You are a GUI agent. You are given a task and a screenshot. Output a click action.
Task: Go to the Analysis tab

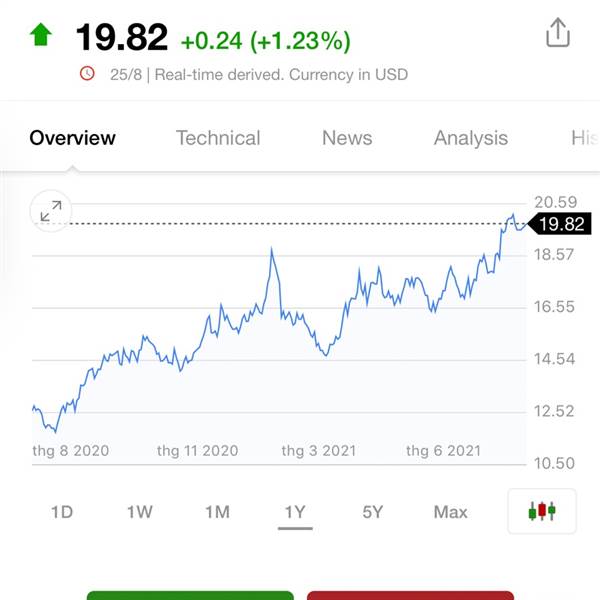click(x=470, y=138)
